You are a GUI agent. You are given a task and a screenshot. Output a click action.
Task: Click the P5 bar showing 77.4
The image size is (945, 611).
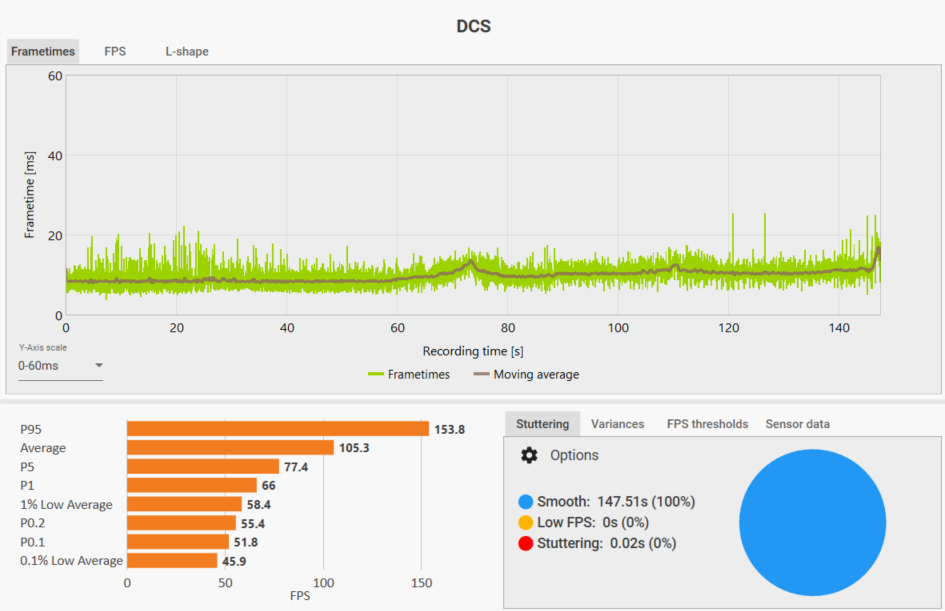[203, 466]
